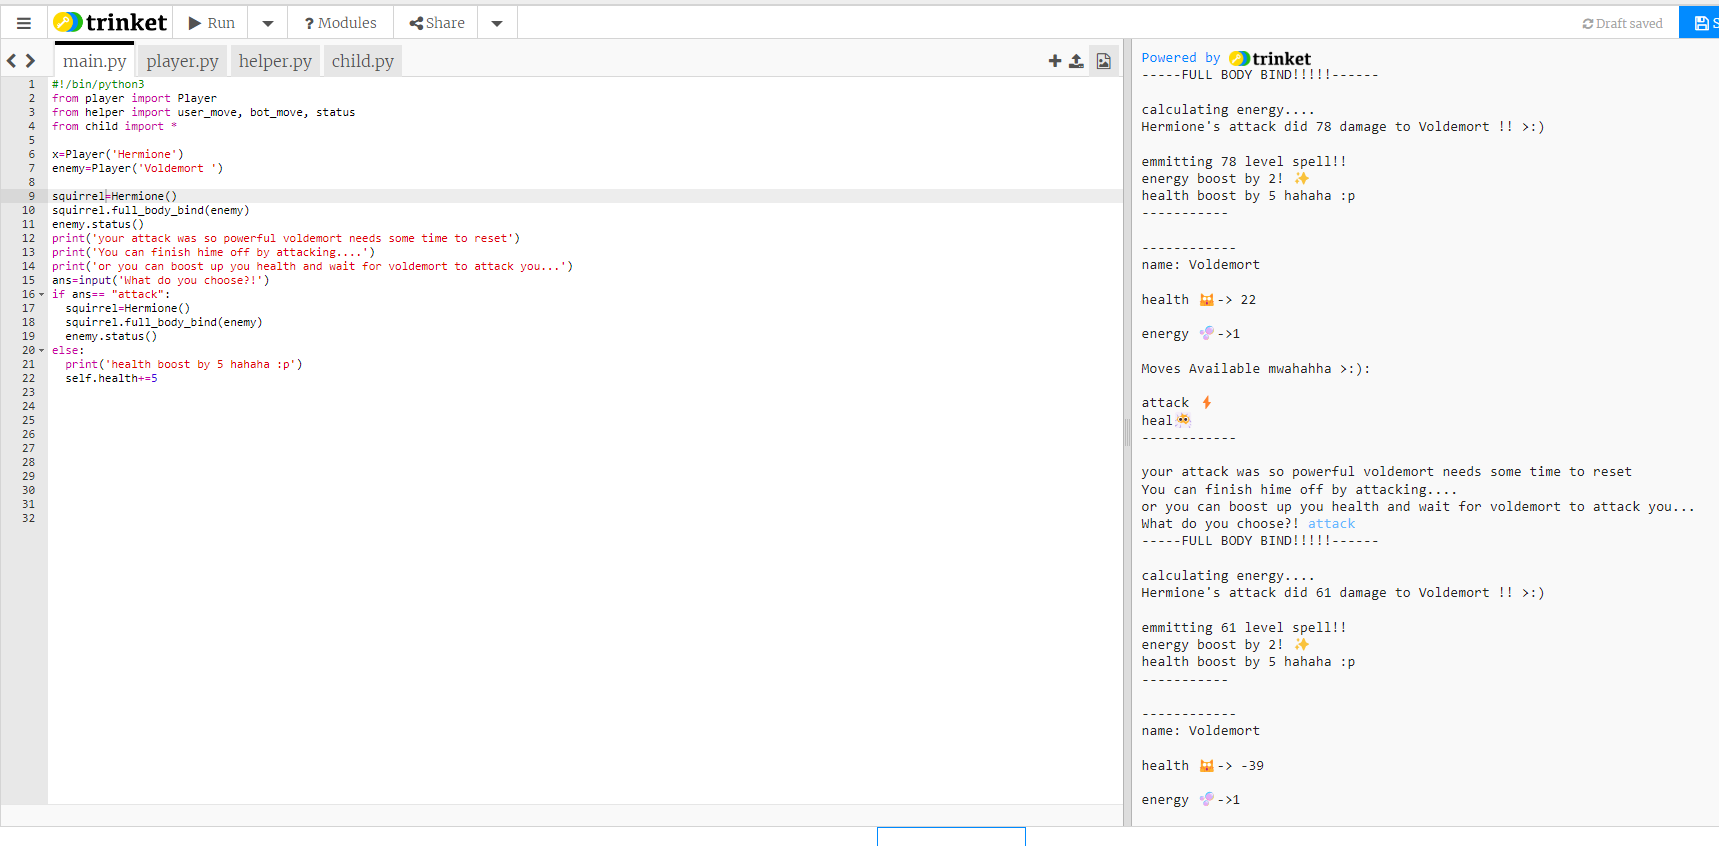Screen dimensions: 1719x846
Task: Click enemy=Player('Voldemort ') code line
Action: [x=138, y=168]
